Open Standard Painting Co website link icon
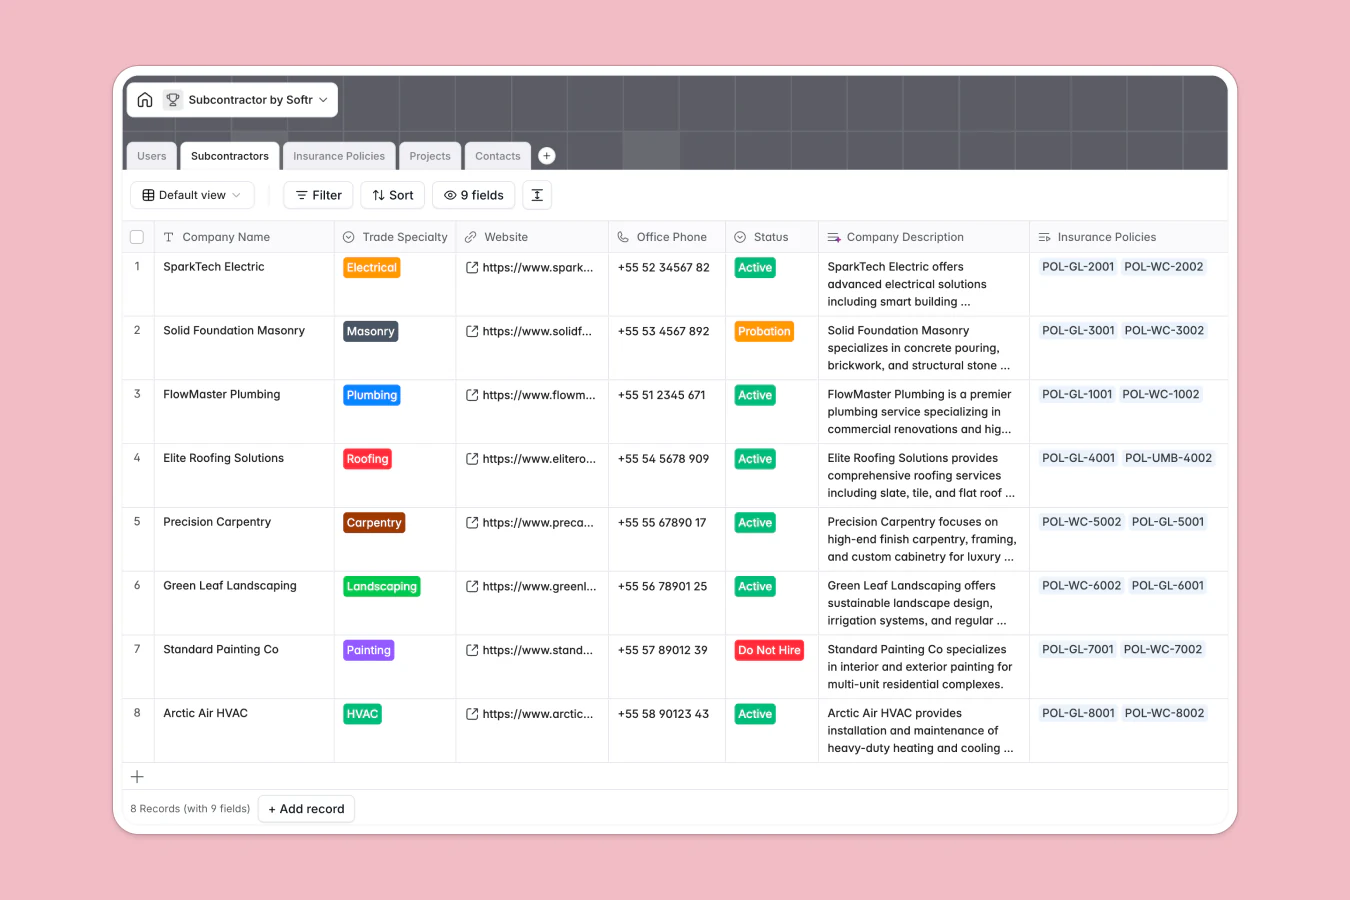This screenshot has height=900, width=1350. 472,650
